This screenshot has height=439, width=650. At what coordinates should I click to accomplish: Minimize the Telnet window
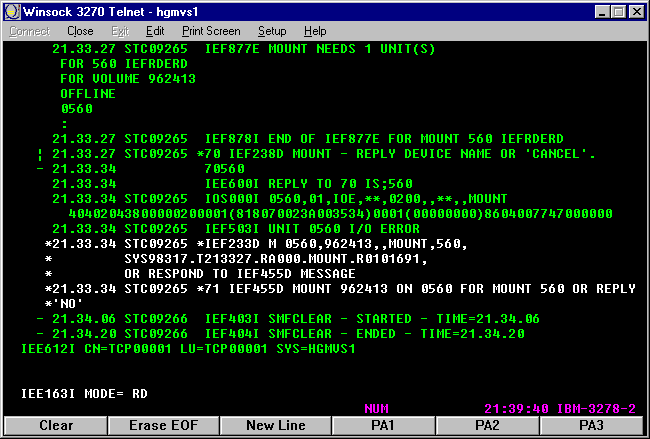click(598, 12)
